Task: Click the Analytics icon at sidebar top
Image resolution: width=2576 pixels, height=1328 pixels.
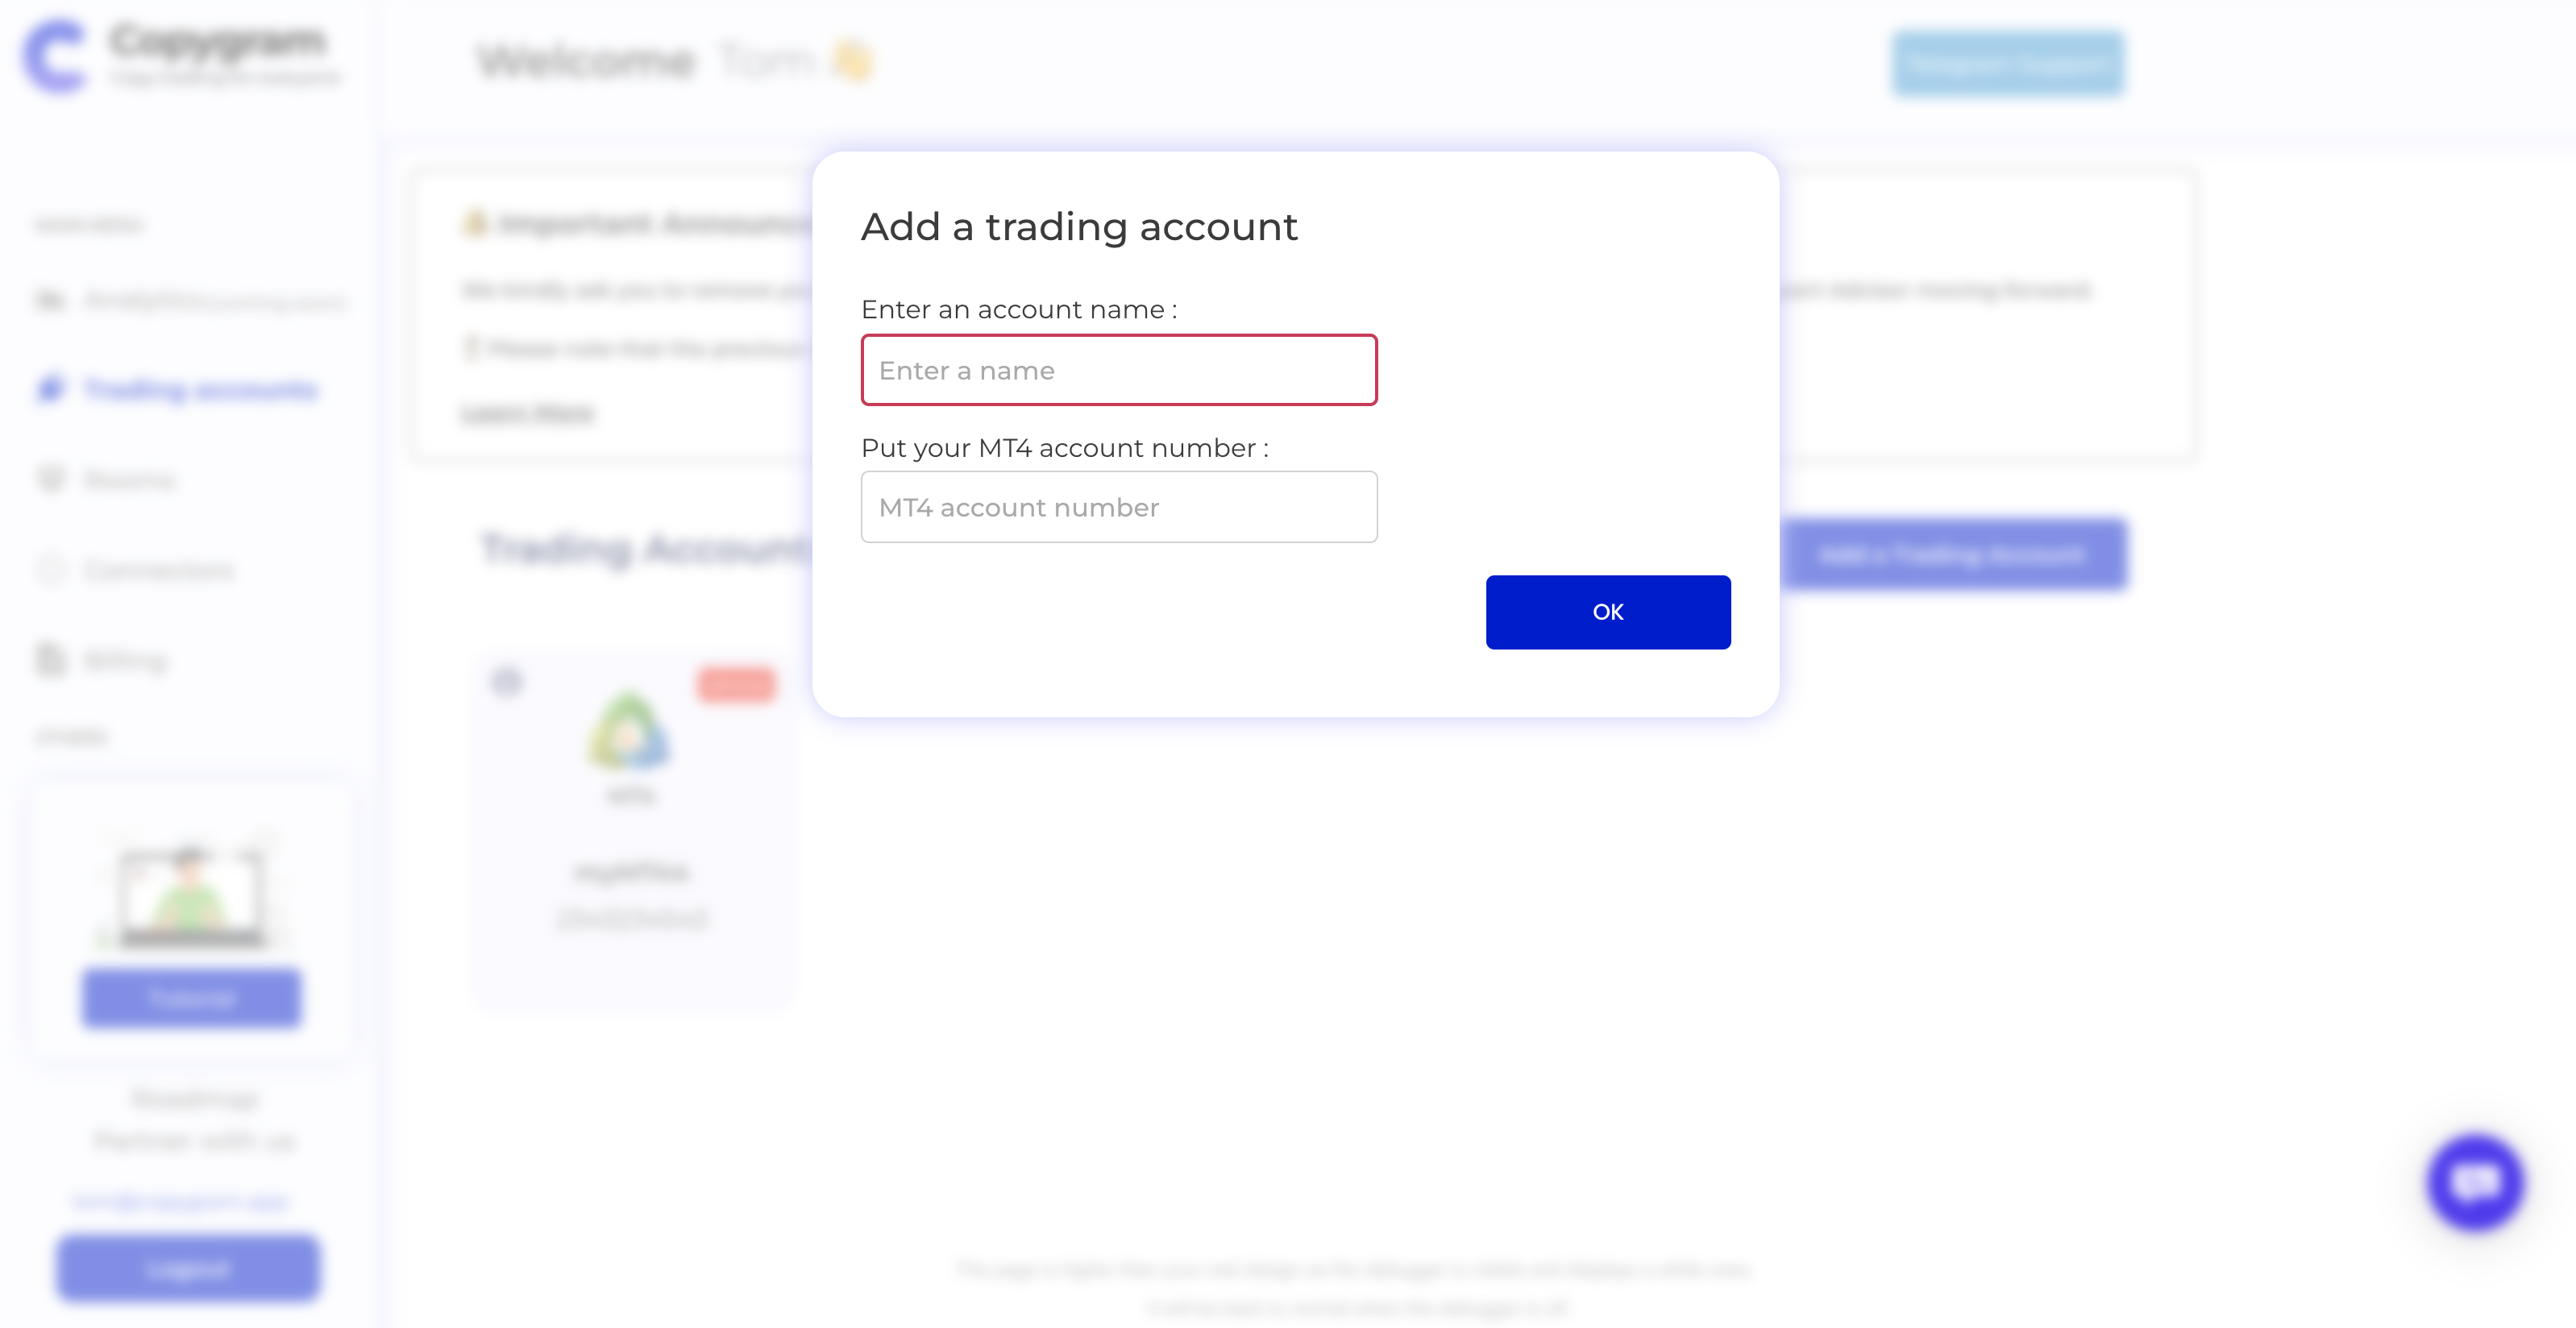Action: (50, 299)
